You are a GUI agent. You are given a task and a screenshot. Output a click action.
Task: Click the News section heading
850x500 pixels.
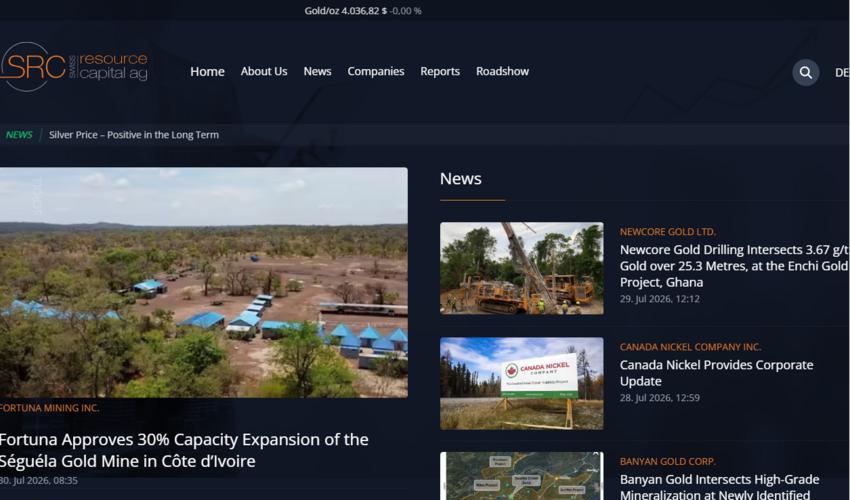click(x=460, y=178)
